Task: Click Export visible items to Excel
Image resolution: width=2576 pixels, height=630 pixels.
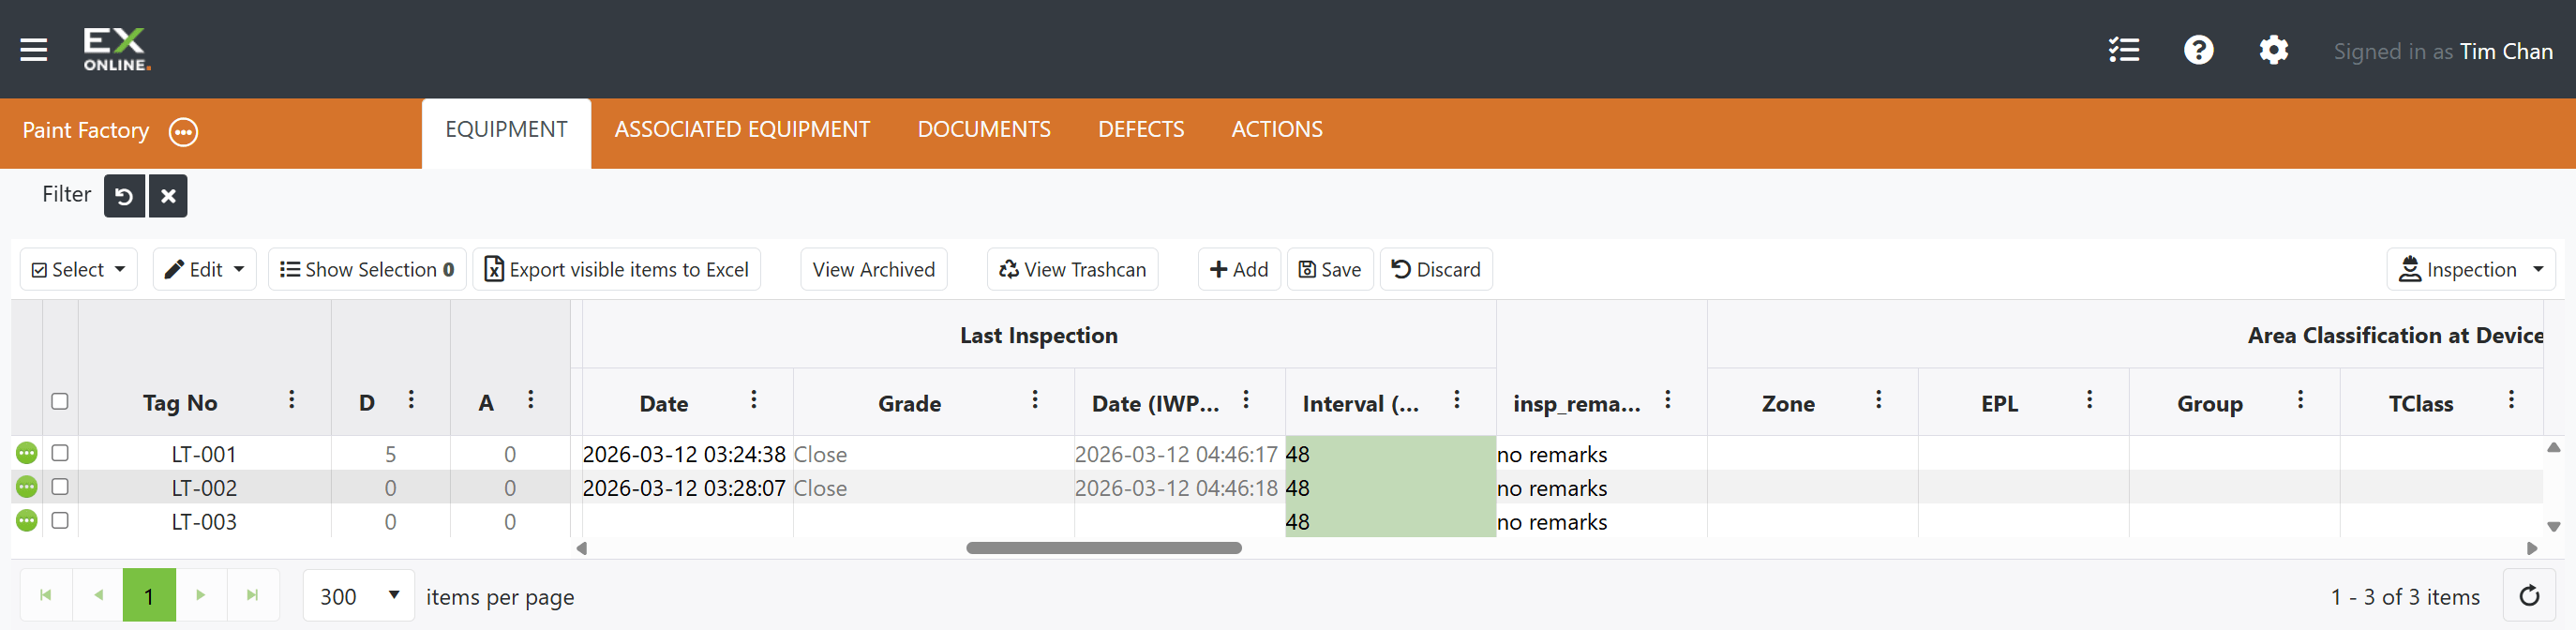Action: coord(616,269)
